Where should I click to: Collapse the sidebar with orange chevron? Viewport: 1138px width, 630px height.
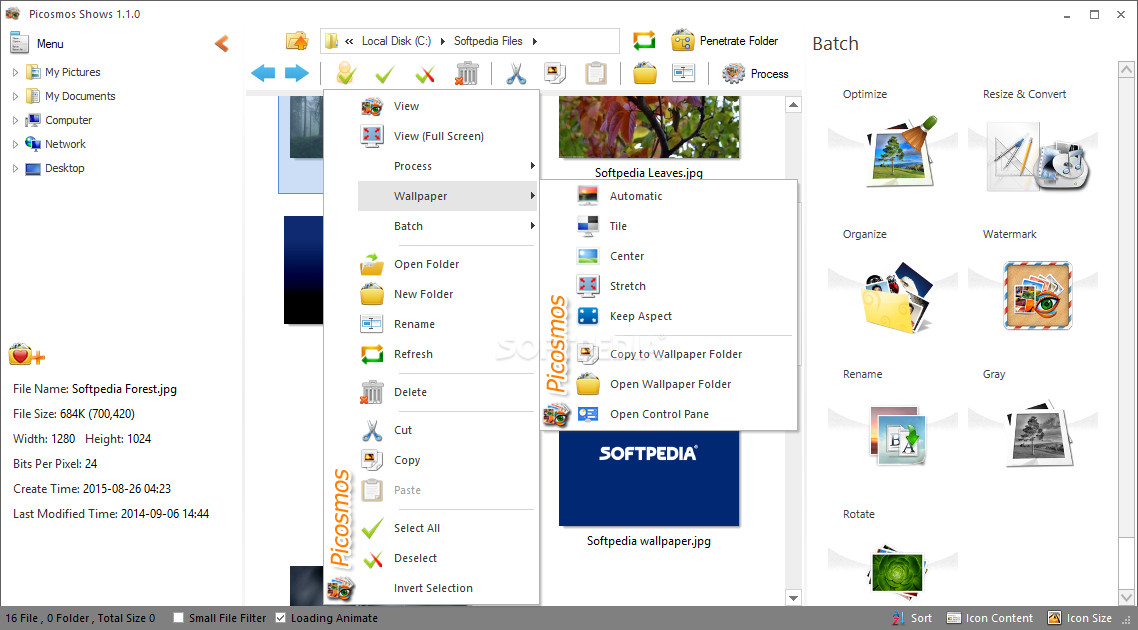click(222, 44)
